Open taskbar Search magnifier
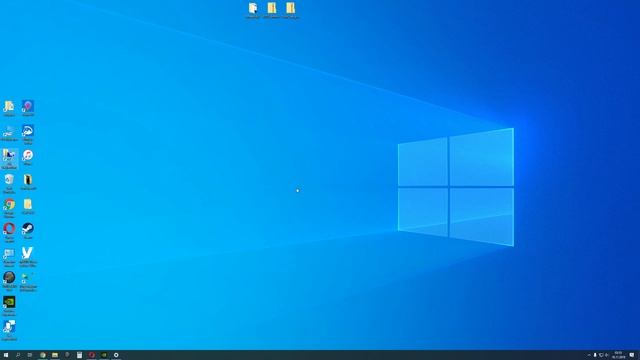The height and width of the screenshot is (360, 640). tap(18, 355)
